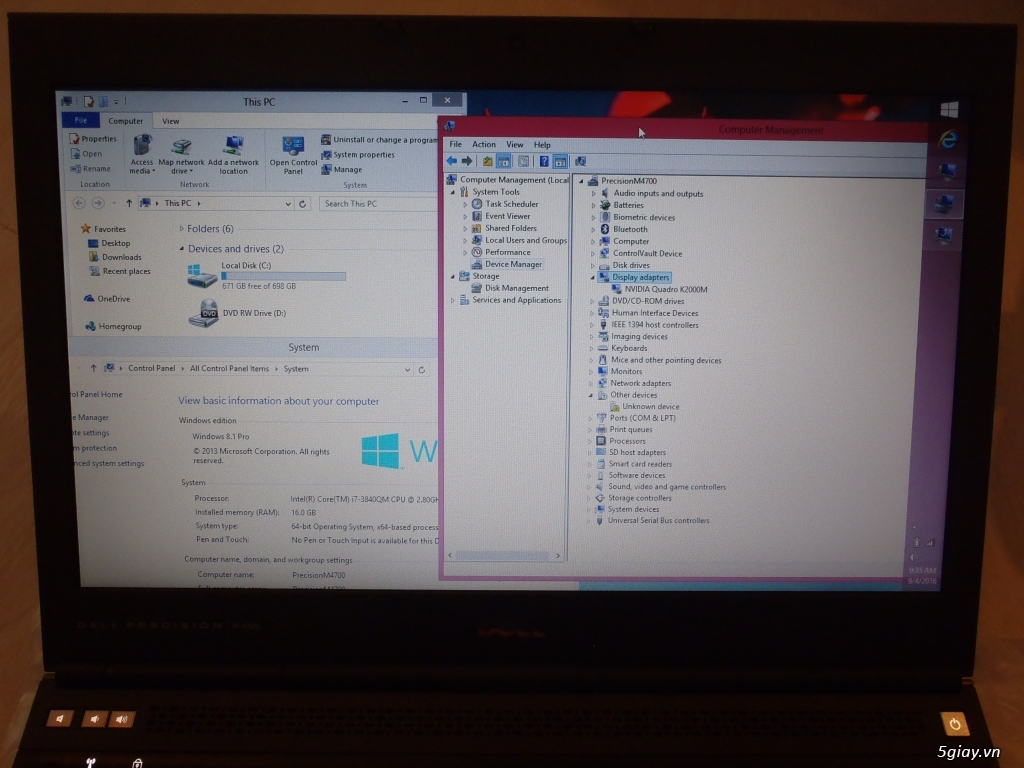The height and width of the screenshot is (768, 1024).
Task: Click Add a network location button
Action: pyautogui.click(x=233, y=155)
